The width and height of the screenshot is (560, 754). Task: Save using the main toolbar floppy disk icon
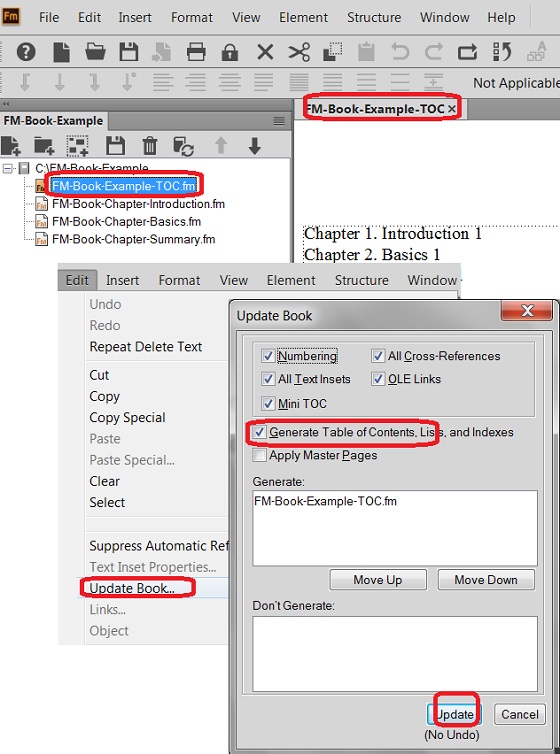[x=128, y=51]
